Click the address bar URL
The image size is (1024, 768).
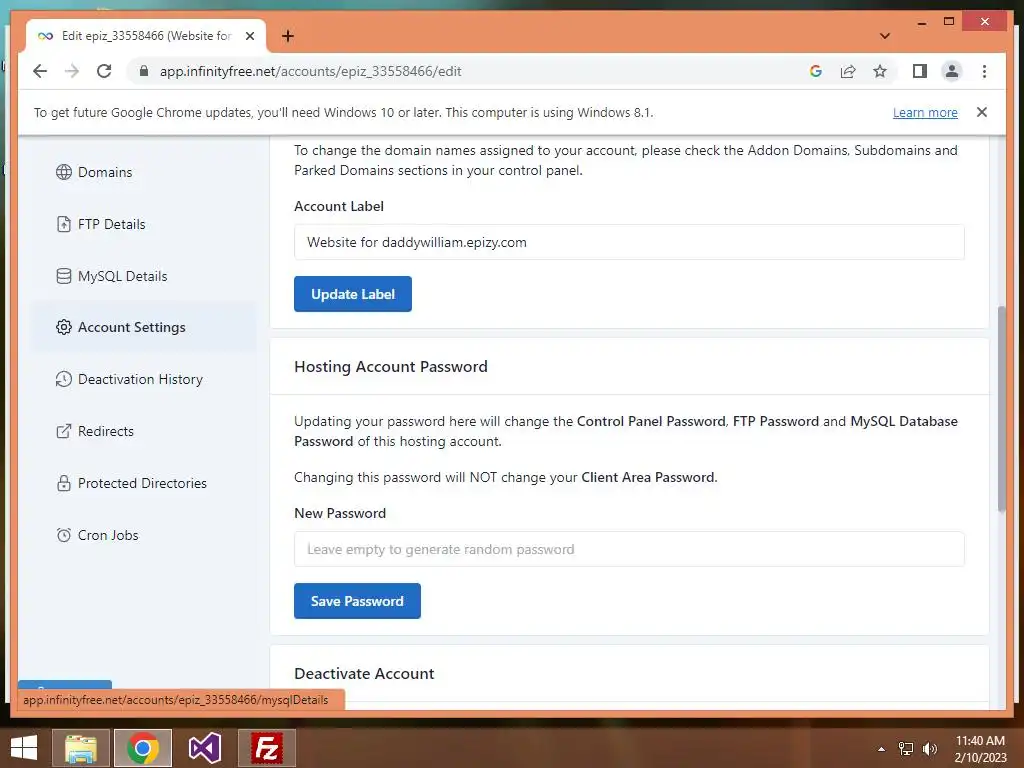coord(311,71)
